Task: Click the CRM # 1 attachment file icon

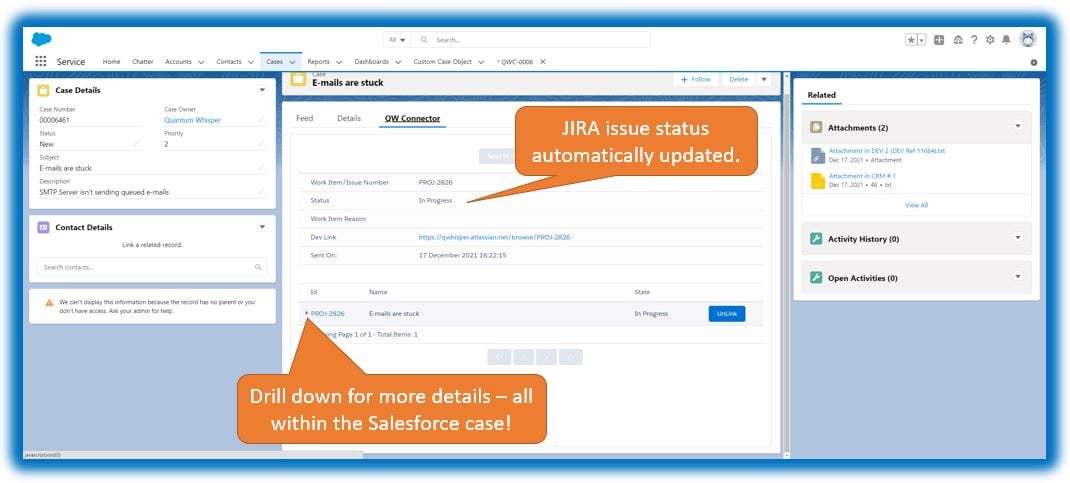Action: [x=818, y=181]
